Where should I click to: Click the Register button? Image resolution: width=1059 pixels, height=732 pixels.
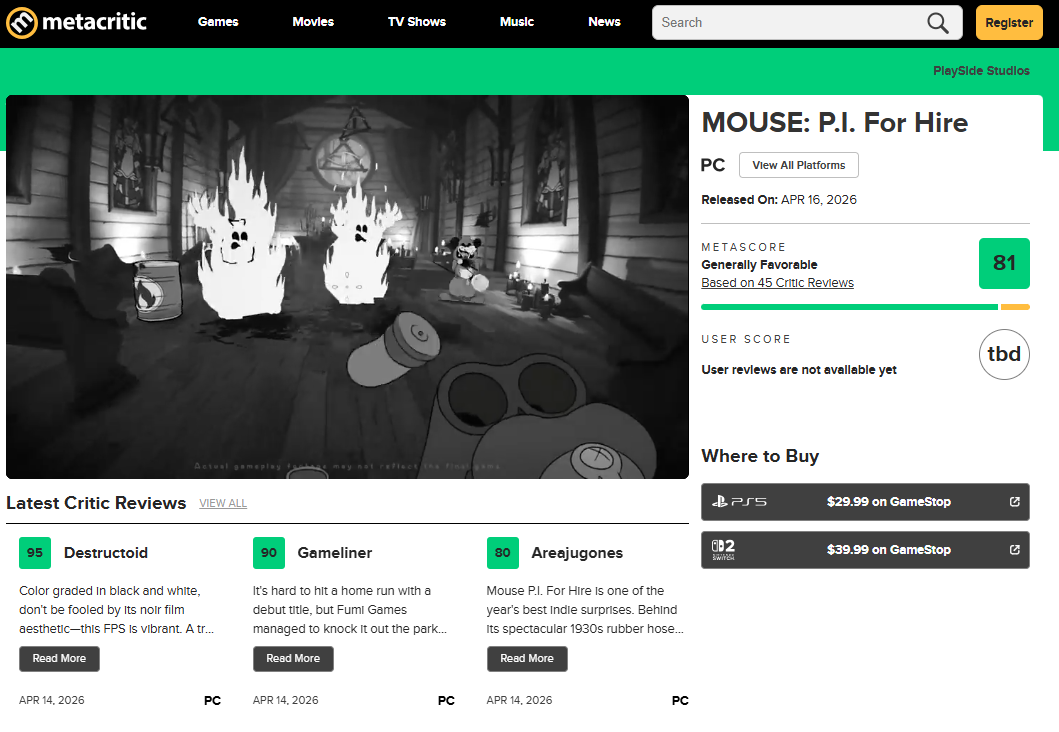1008,22
